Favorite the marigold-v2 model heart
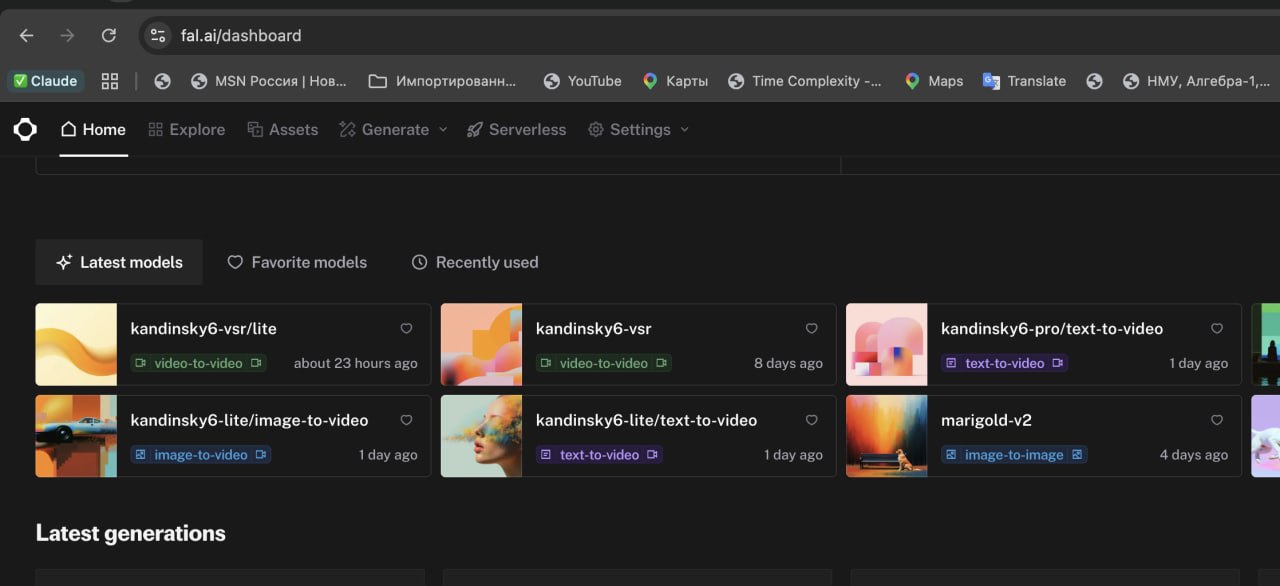1280x586 pixels. [1217, 420]
